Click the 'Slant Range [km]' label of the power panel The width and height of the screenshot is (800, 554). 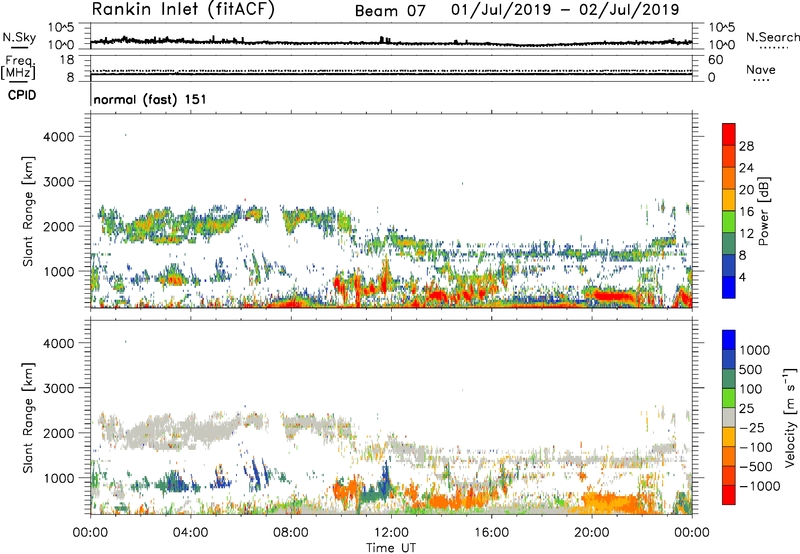coord(28,211)
